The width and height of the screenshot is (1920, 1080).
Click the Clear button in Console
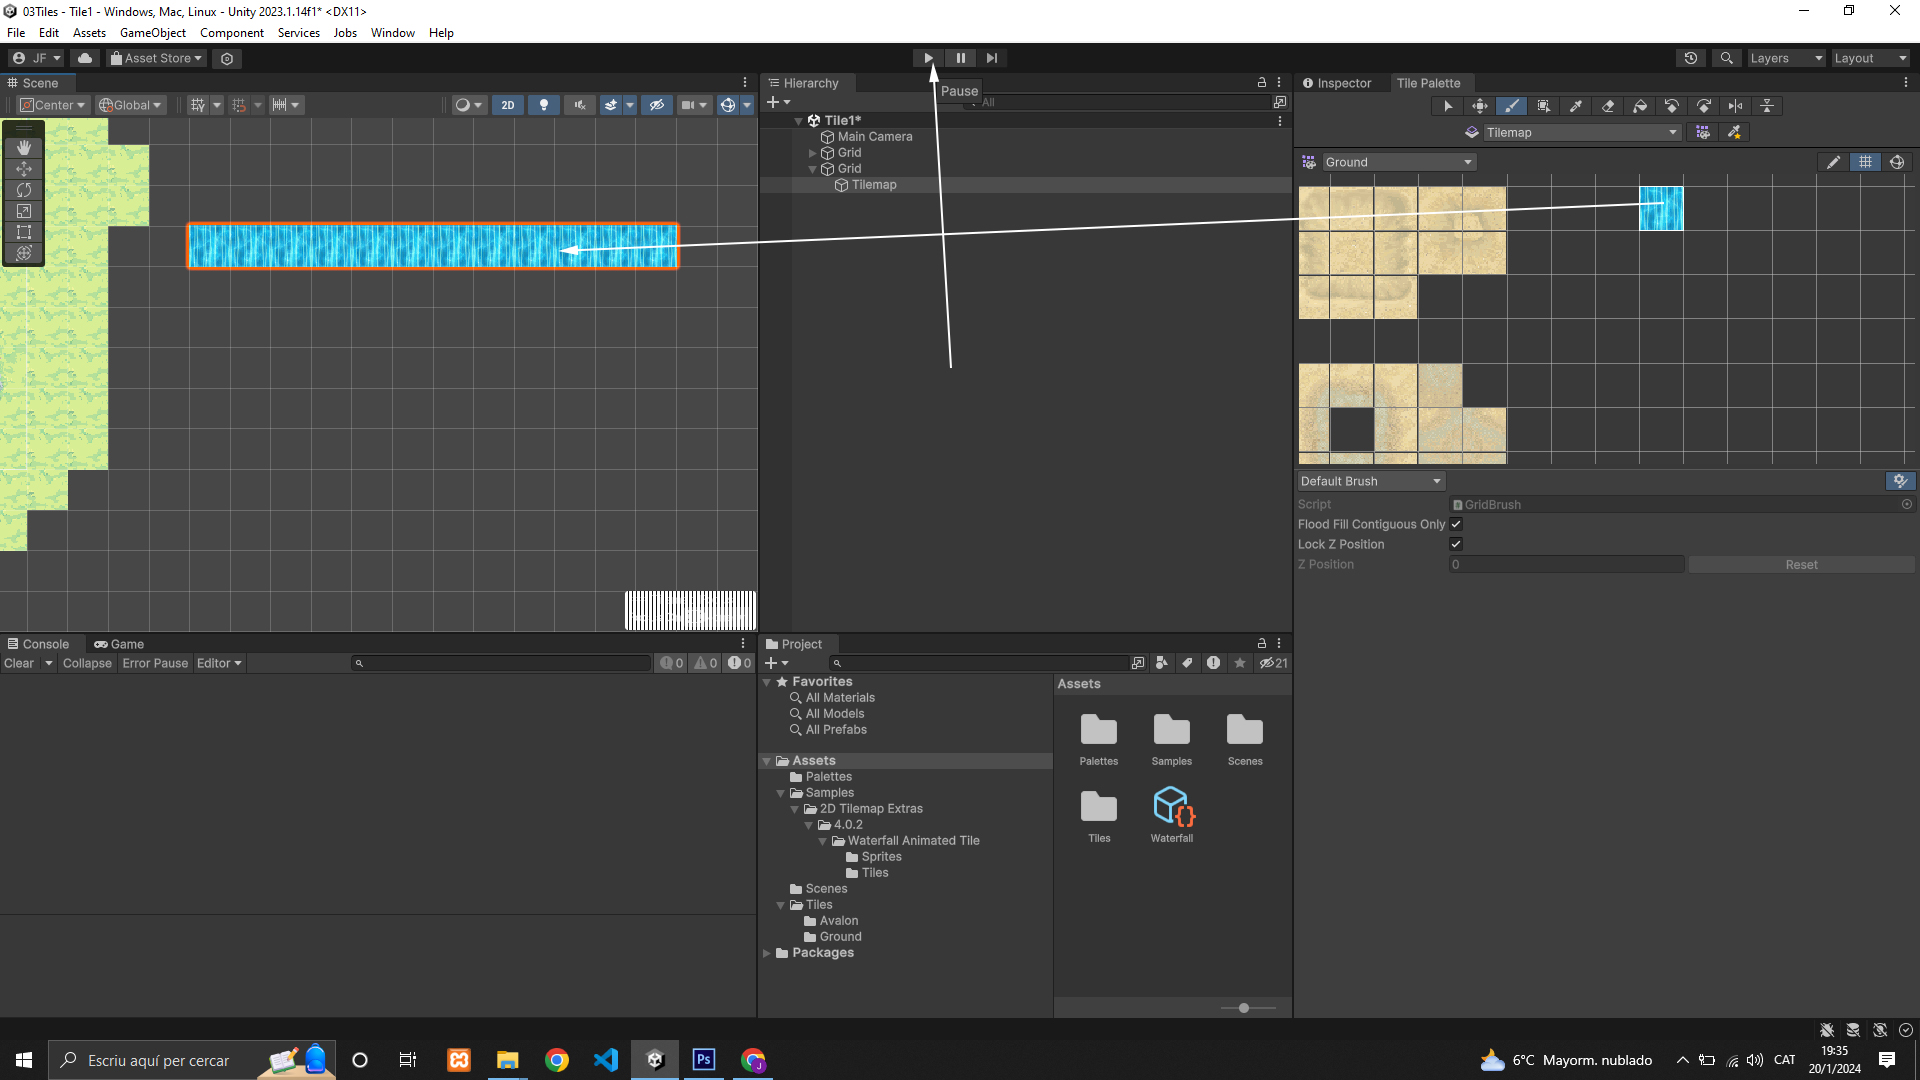click(19, 663)
